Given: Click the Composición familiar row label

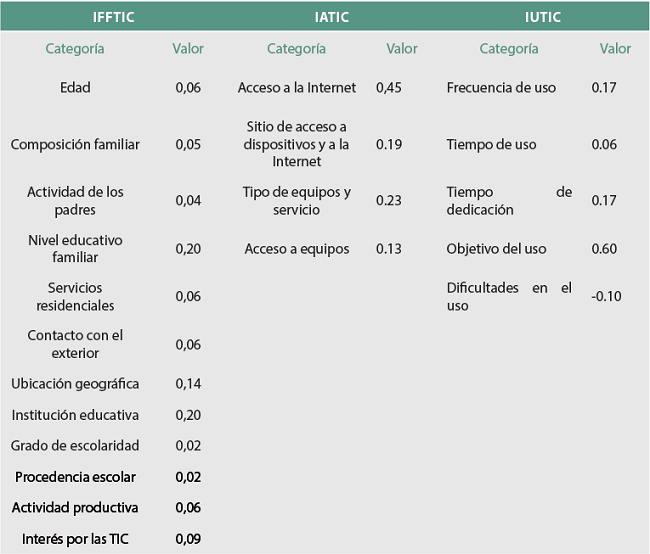Looking at the screenshot, I should [x=75, y=144].
